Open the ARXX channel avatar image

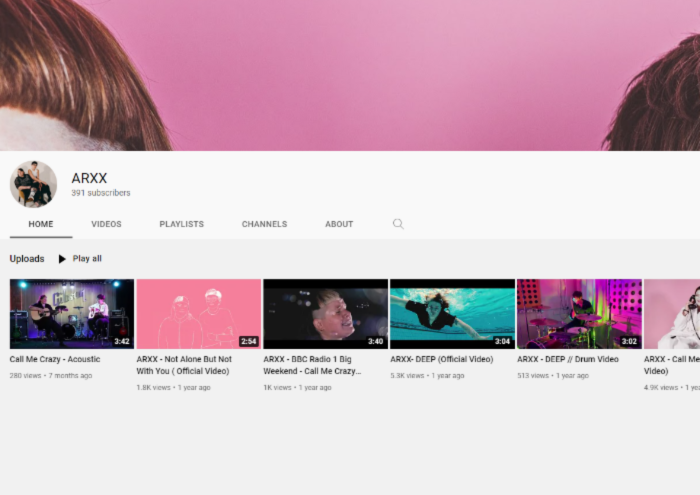pyautogui.click(x=33, y=184)
